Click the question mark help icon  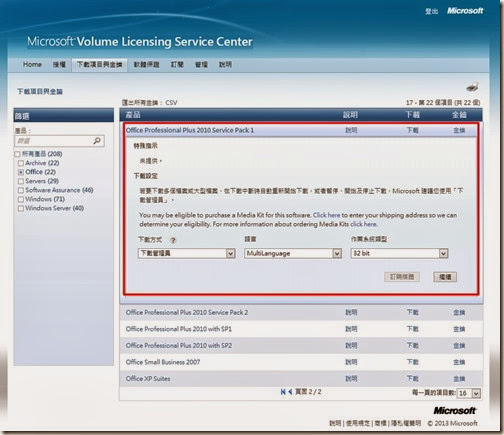point(173,240)
